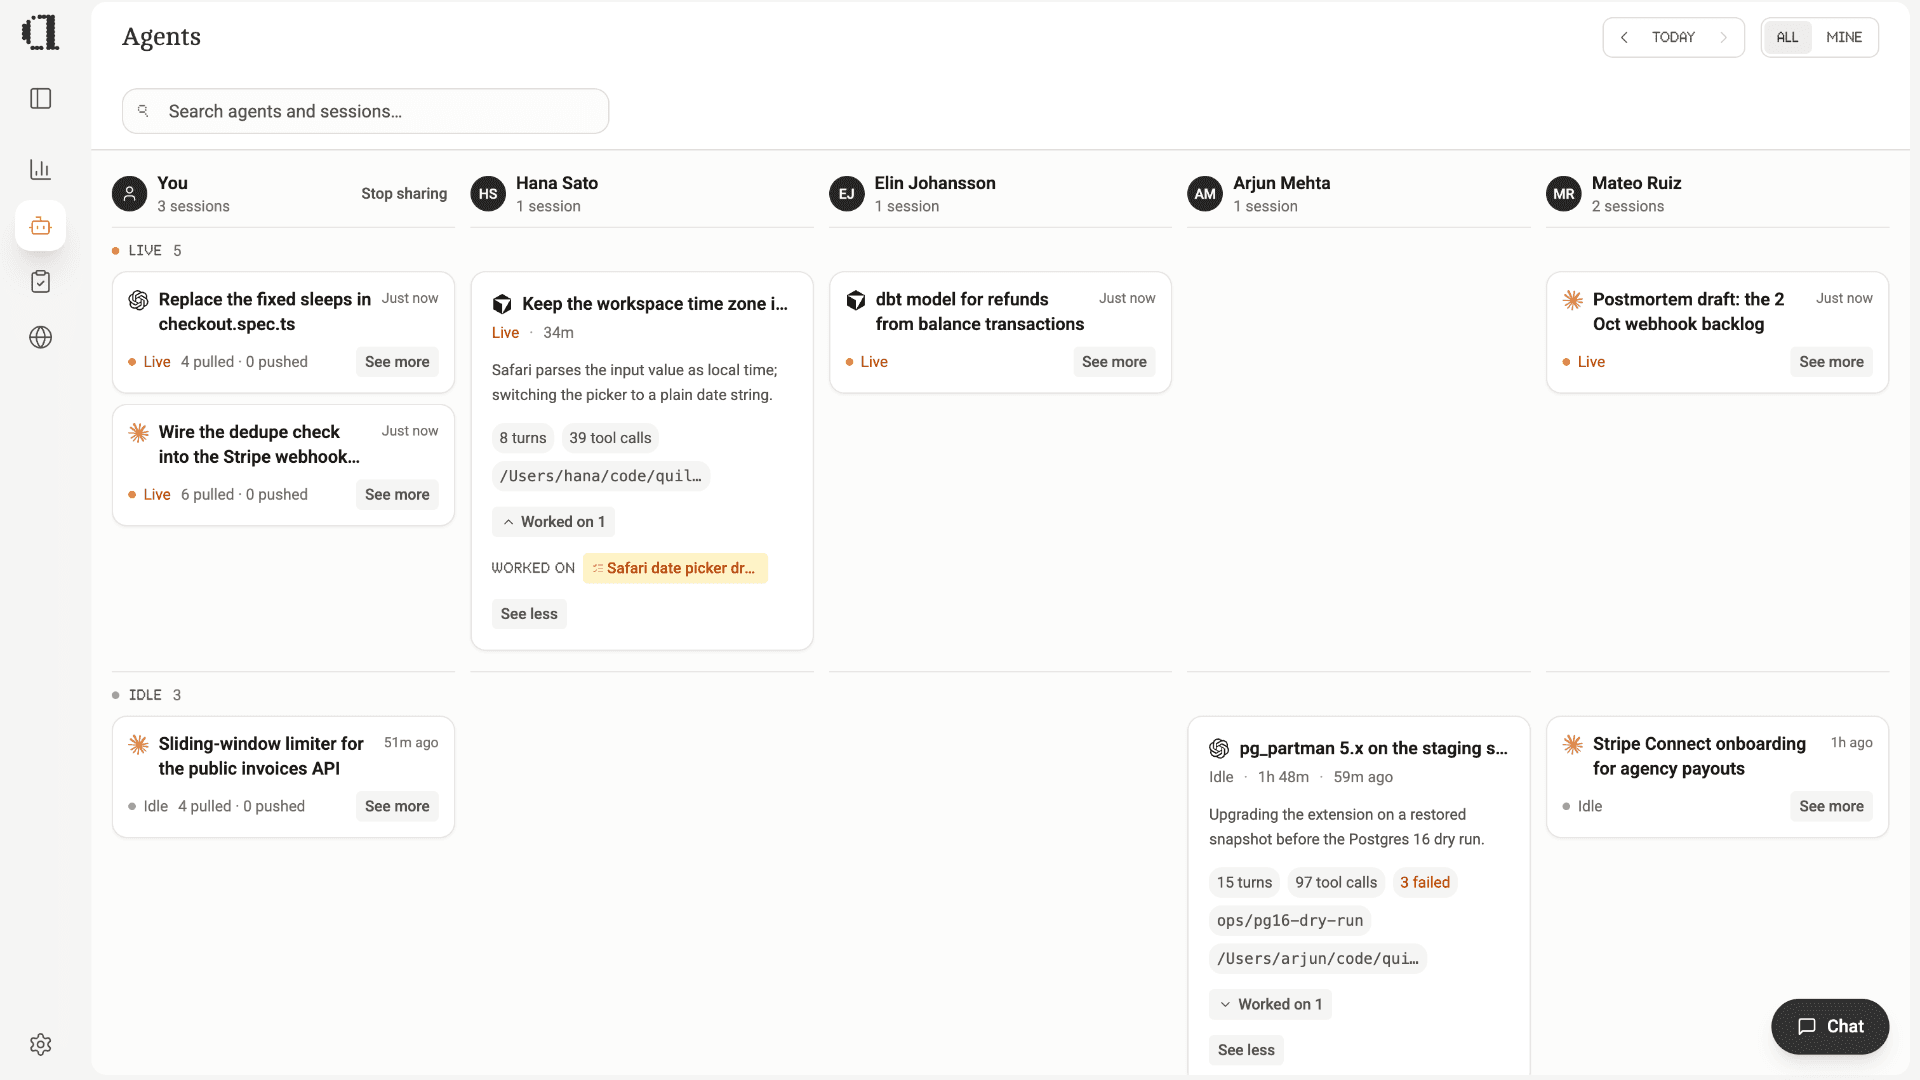This screenshot has height=1080, width=1920.
Task: Open the analytics bar chart icon
Action: 40,169
